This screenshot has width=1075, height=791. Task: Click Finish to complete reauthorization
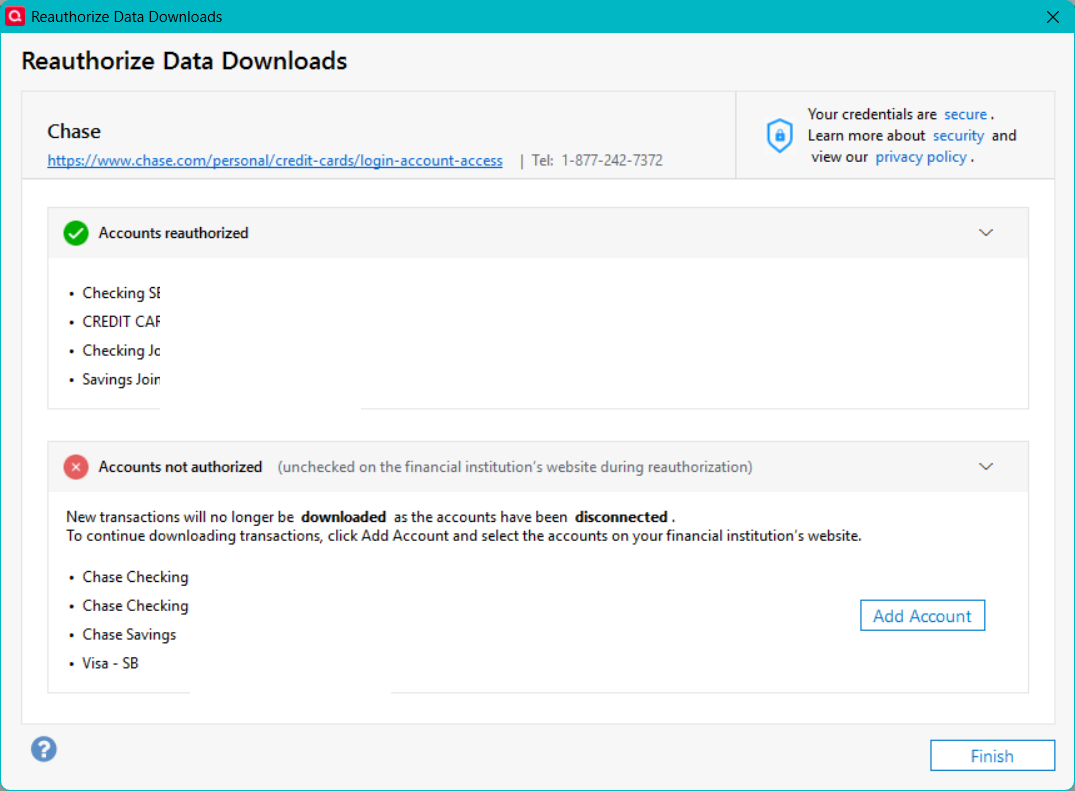click(992, 755)
